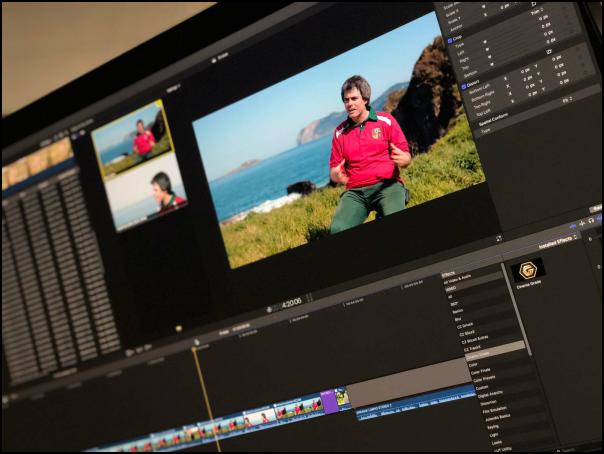Screen dimensions: 604x454
Task: Select the highlighted Cinema Grade category row
Action: [496, 350]
